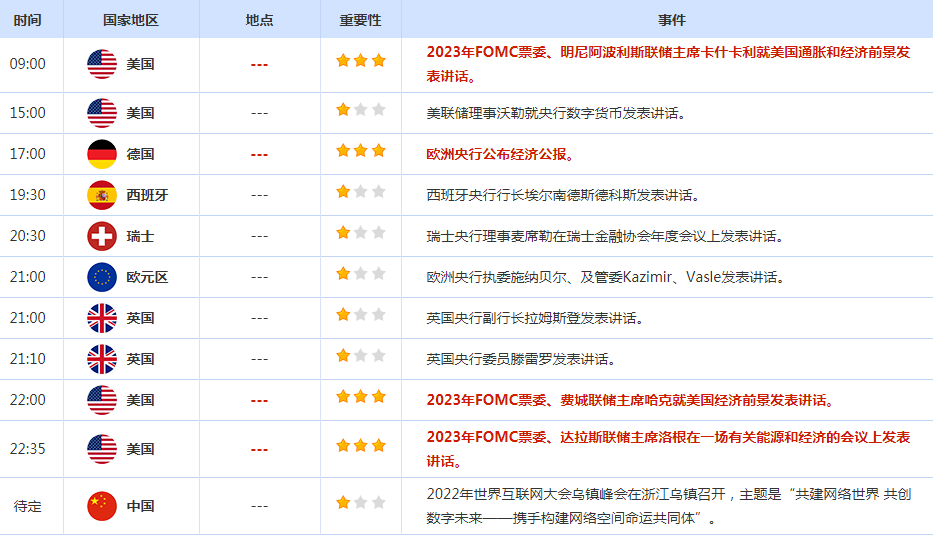This screenshot has width=933, height=535.
Task: Open the Philadelphia Fed Harker speech event
Action: point(631,401)
